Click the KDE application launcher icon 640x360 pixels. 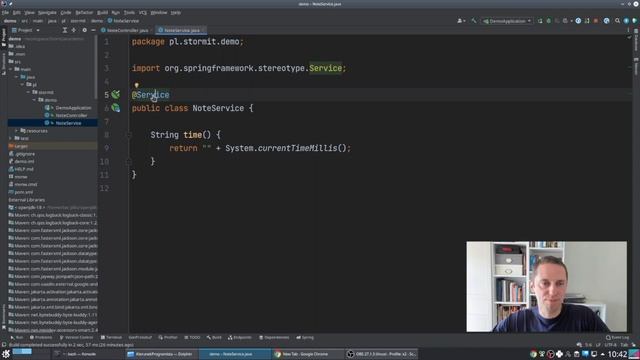(6, 354)
